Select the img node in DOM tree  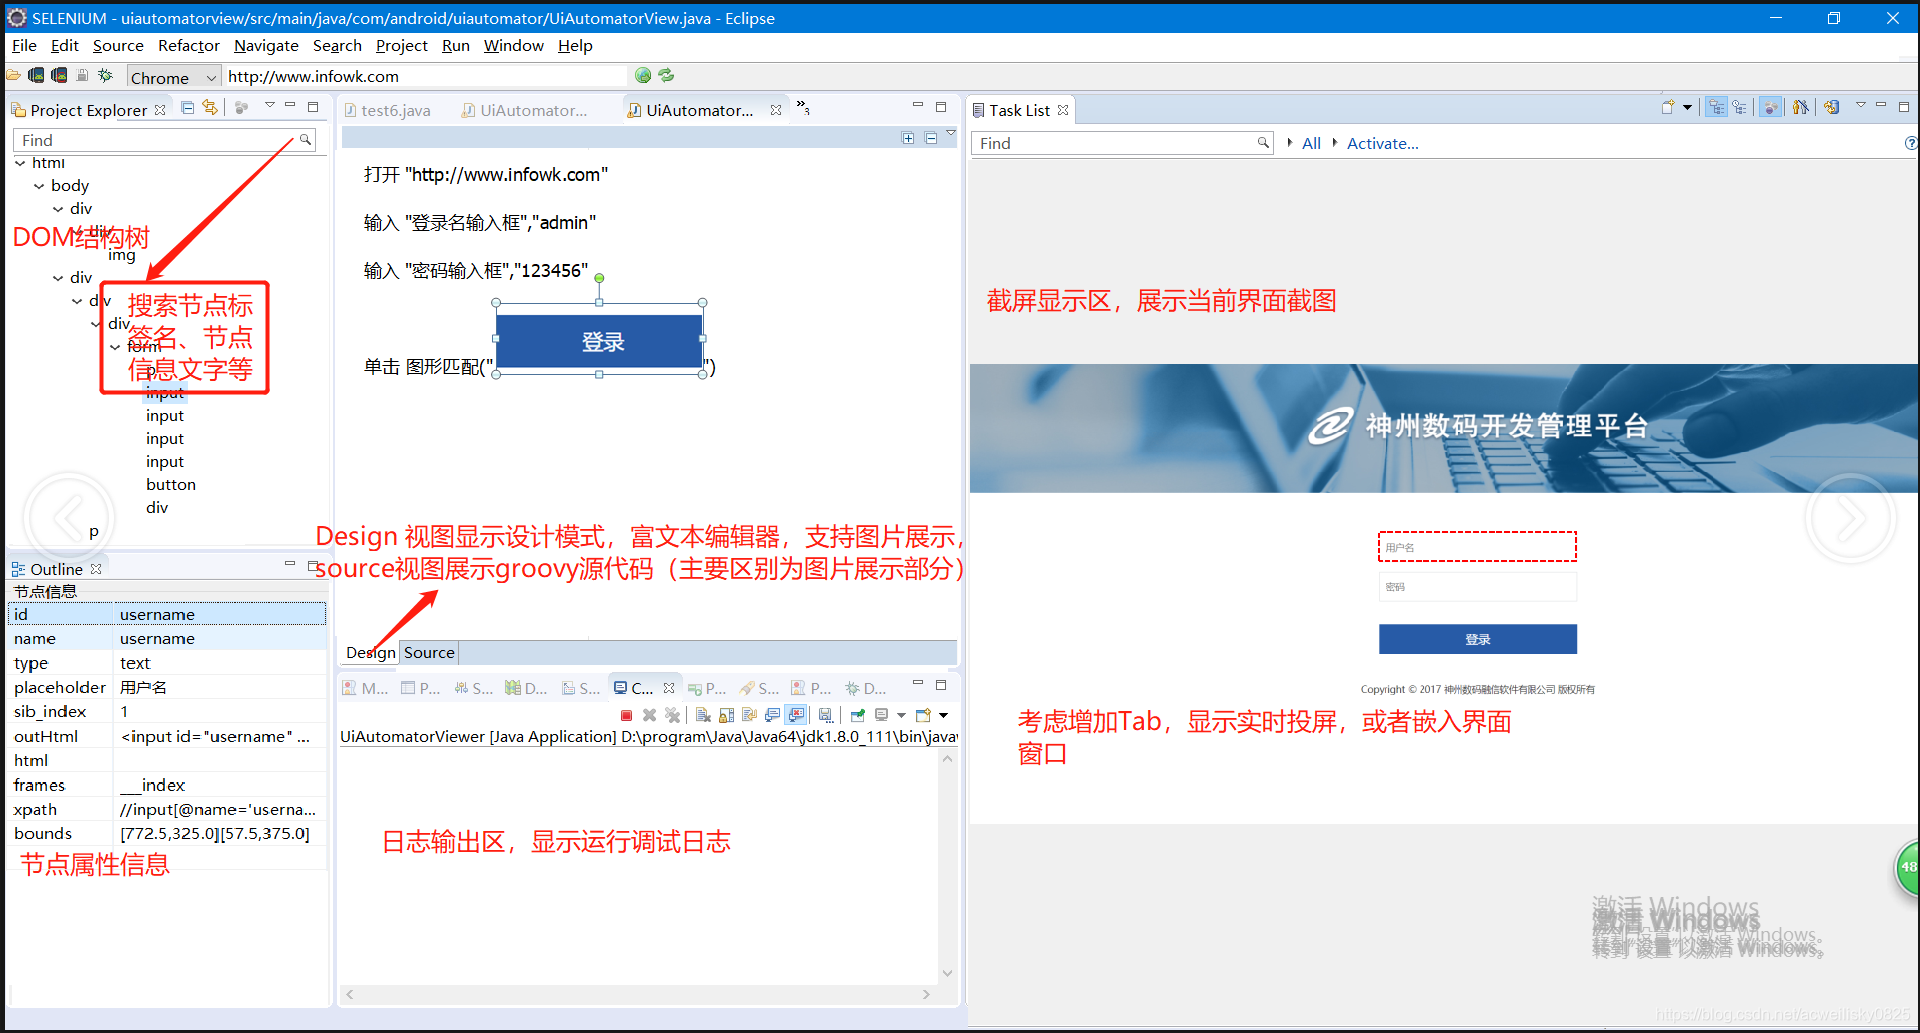(122, 255)
